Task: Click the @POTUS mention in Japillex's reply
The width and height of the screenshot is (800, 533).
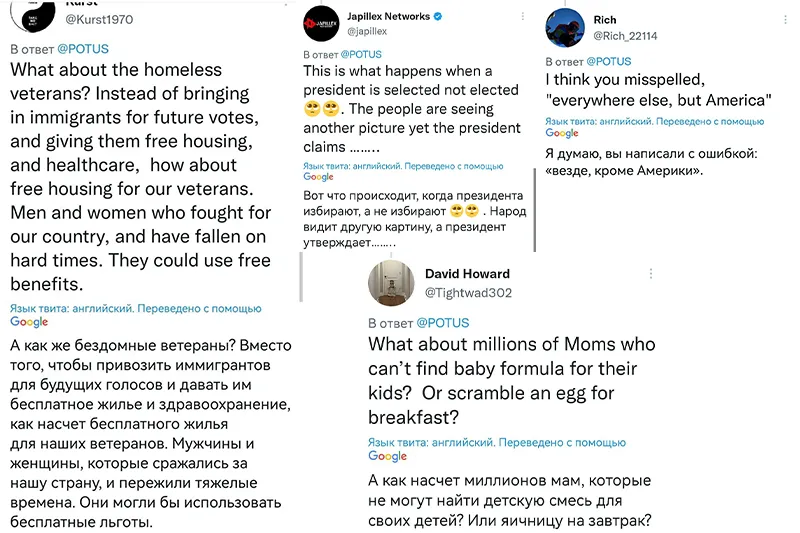Action: [361, 55]
